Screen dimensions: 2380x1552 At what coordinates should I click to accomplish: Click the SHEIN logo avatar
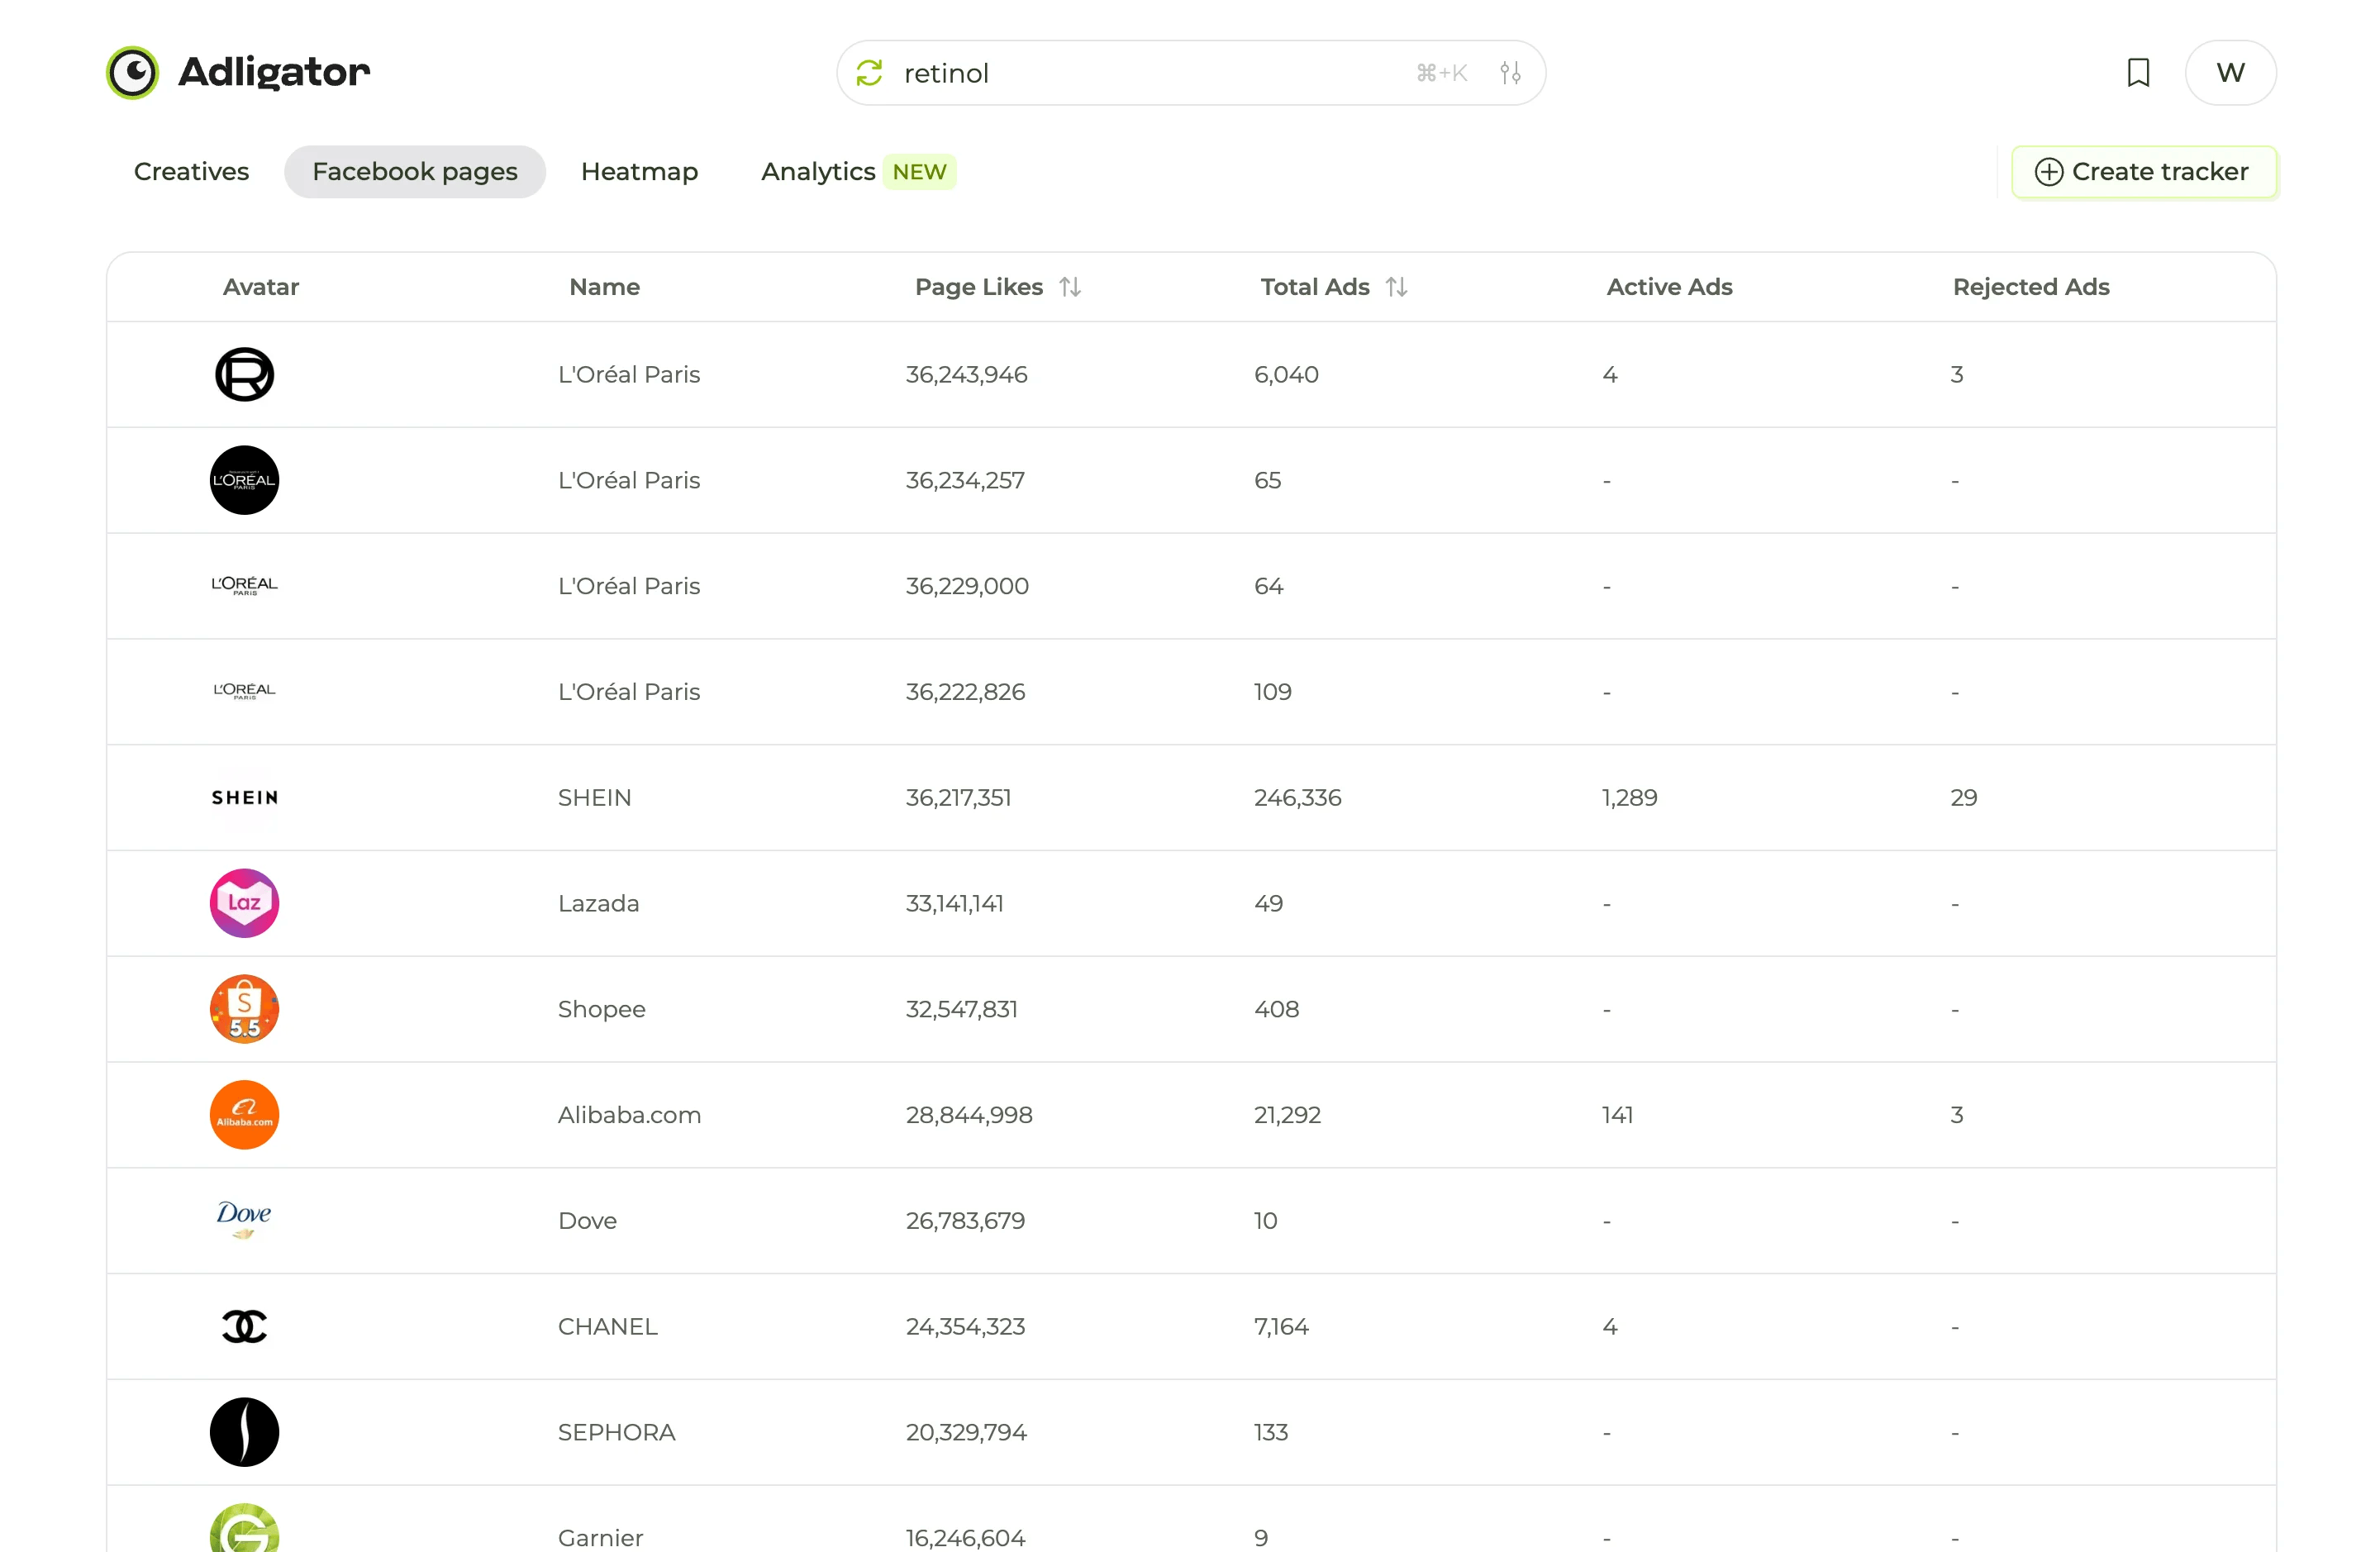pos(244,797)
